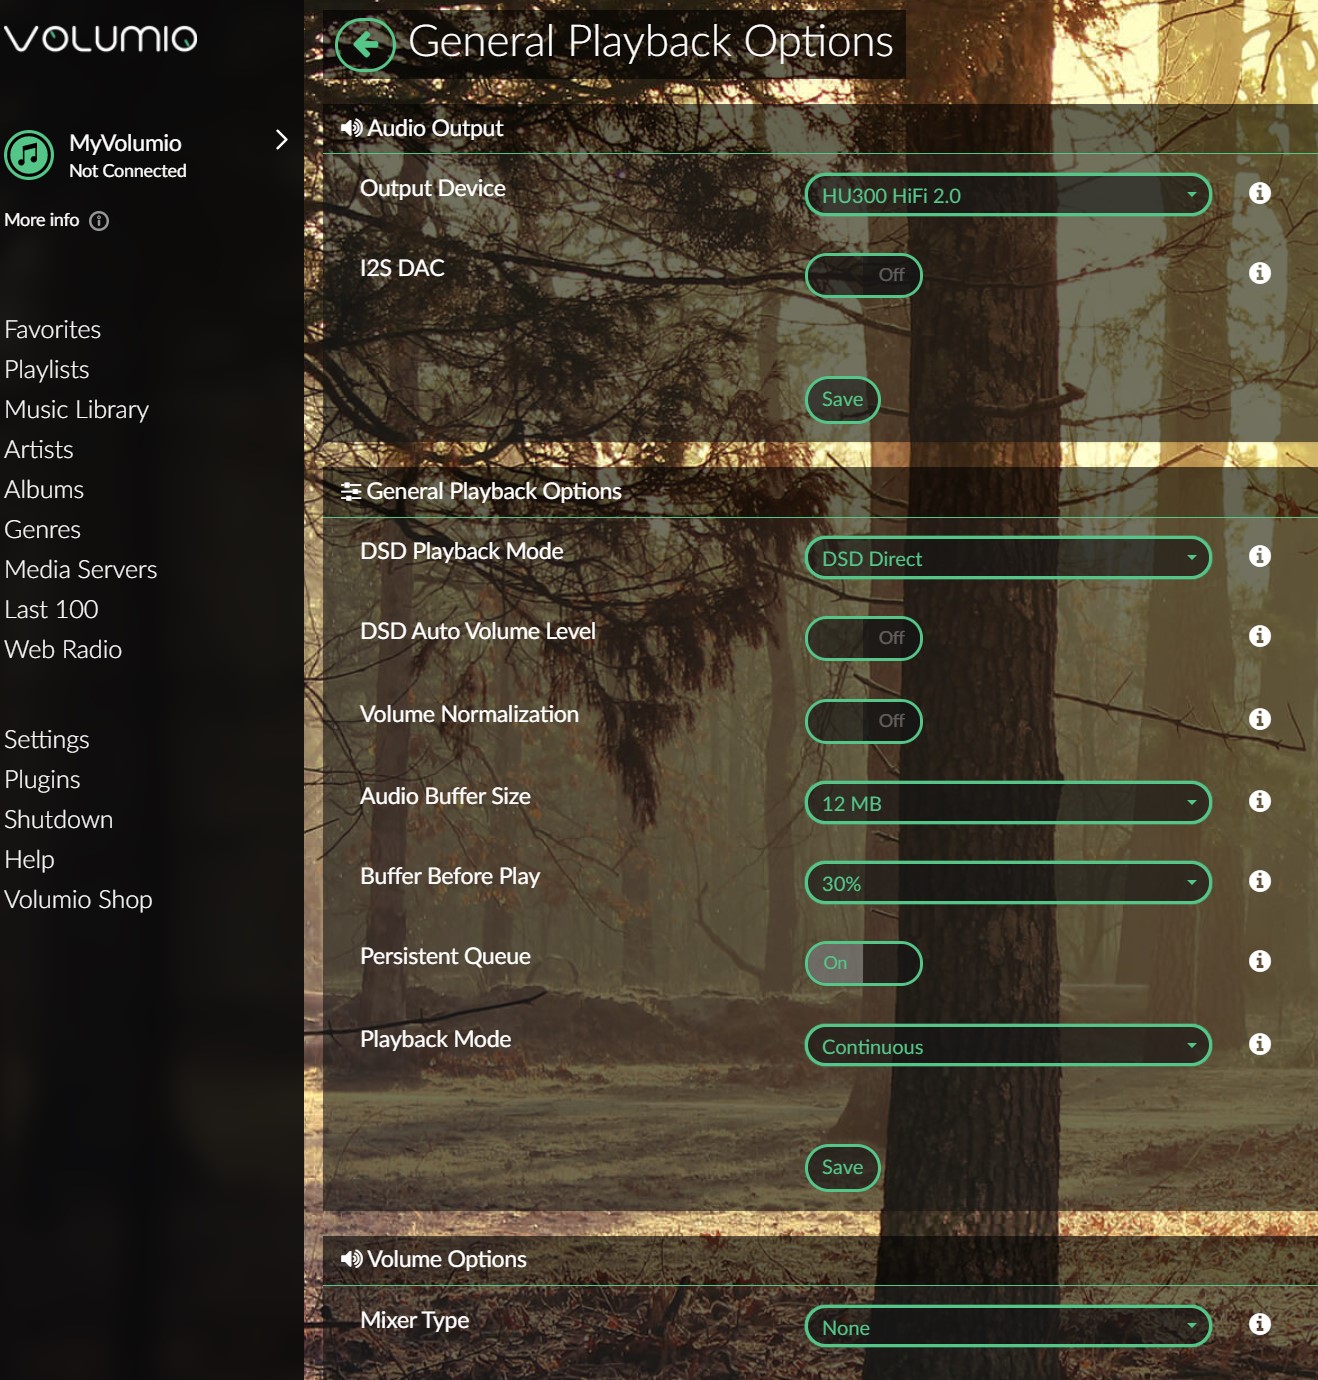Open the Output Device dropdown
Image resolution: width=1318 pixels, height=1380 pixels.
point(1008,195)
